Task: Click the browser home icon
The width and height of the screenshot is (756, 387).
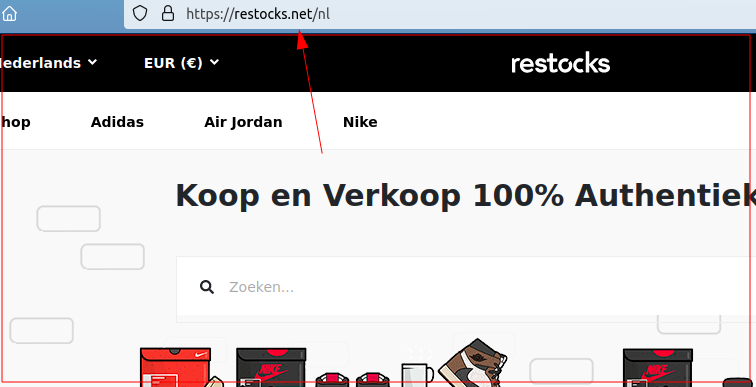Action: click(9, 14)
